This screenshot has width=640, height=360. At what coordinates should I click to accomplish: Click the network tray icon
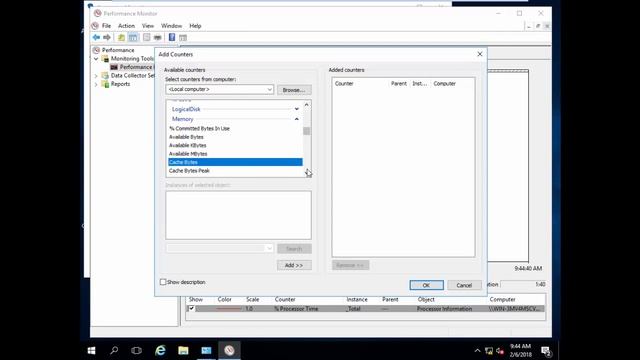click(x=489, y=351)
